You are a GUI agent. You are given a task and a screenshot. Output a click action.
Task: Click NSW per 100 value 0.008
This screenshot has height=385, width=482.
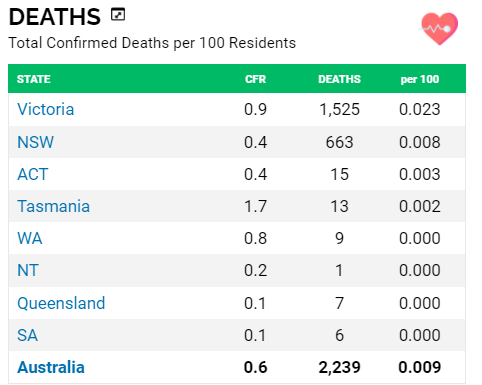coord(420,142)
